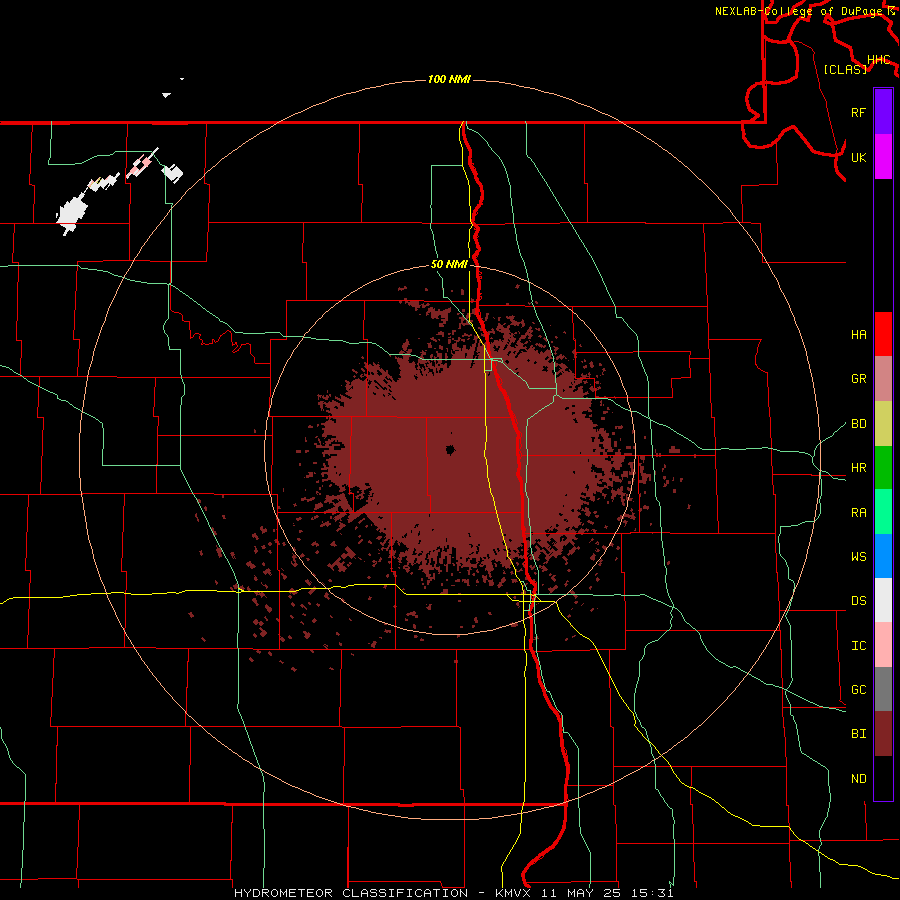Click the purple RF legend color swatch
Viewport: 900px width, 900px height.
point(883,112)
